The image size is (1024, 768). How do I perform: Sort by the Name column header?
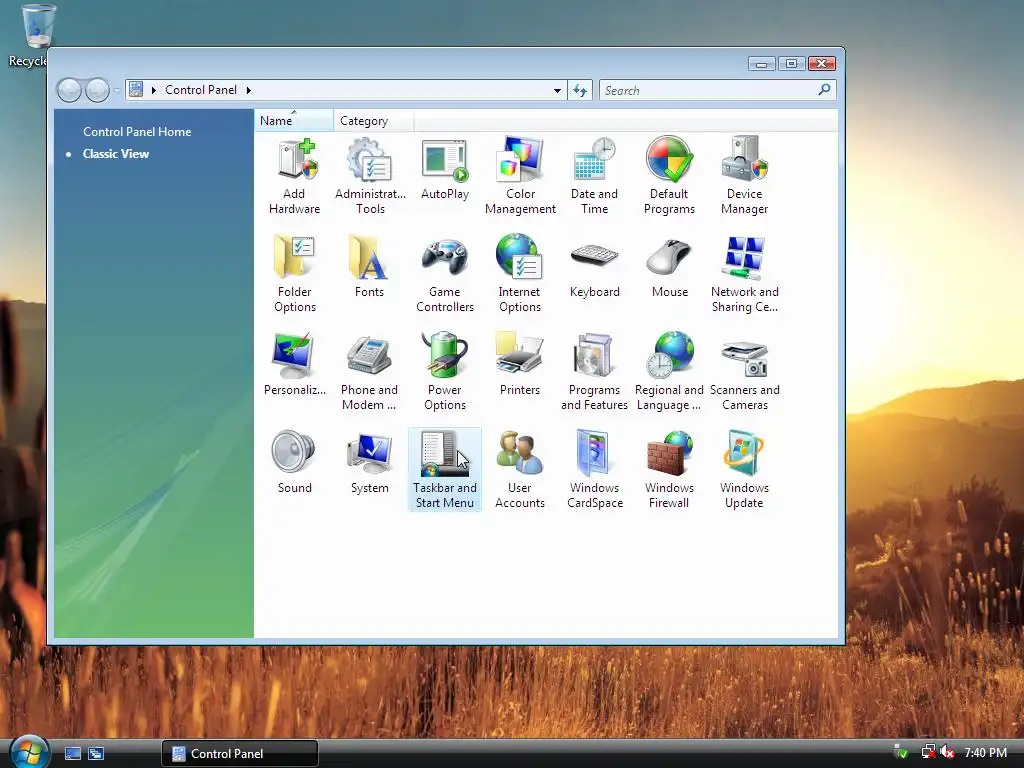(294, 121)
